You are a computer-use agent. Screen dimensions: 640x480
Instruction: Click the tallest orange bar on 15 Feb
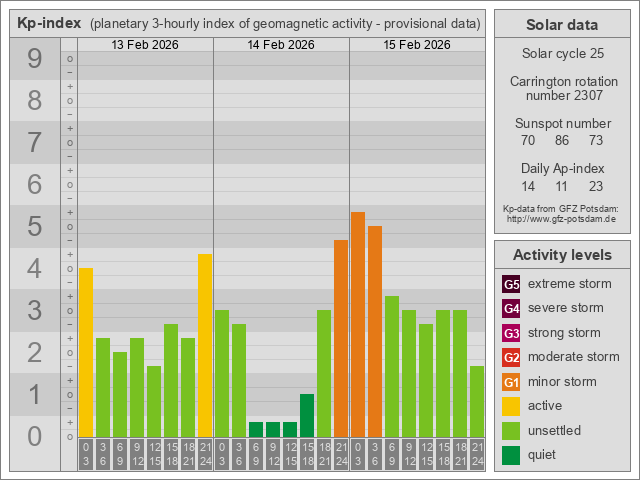click(x=358, y=325)
